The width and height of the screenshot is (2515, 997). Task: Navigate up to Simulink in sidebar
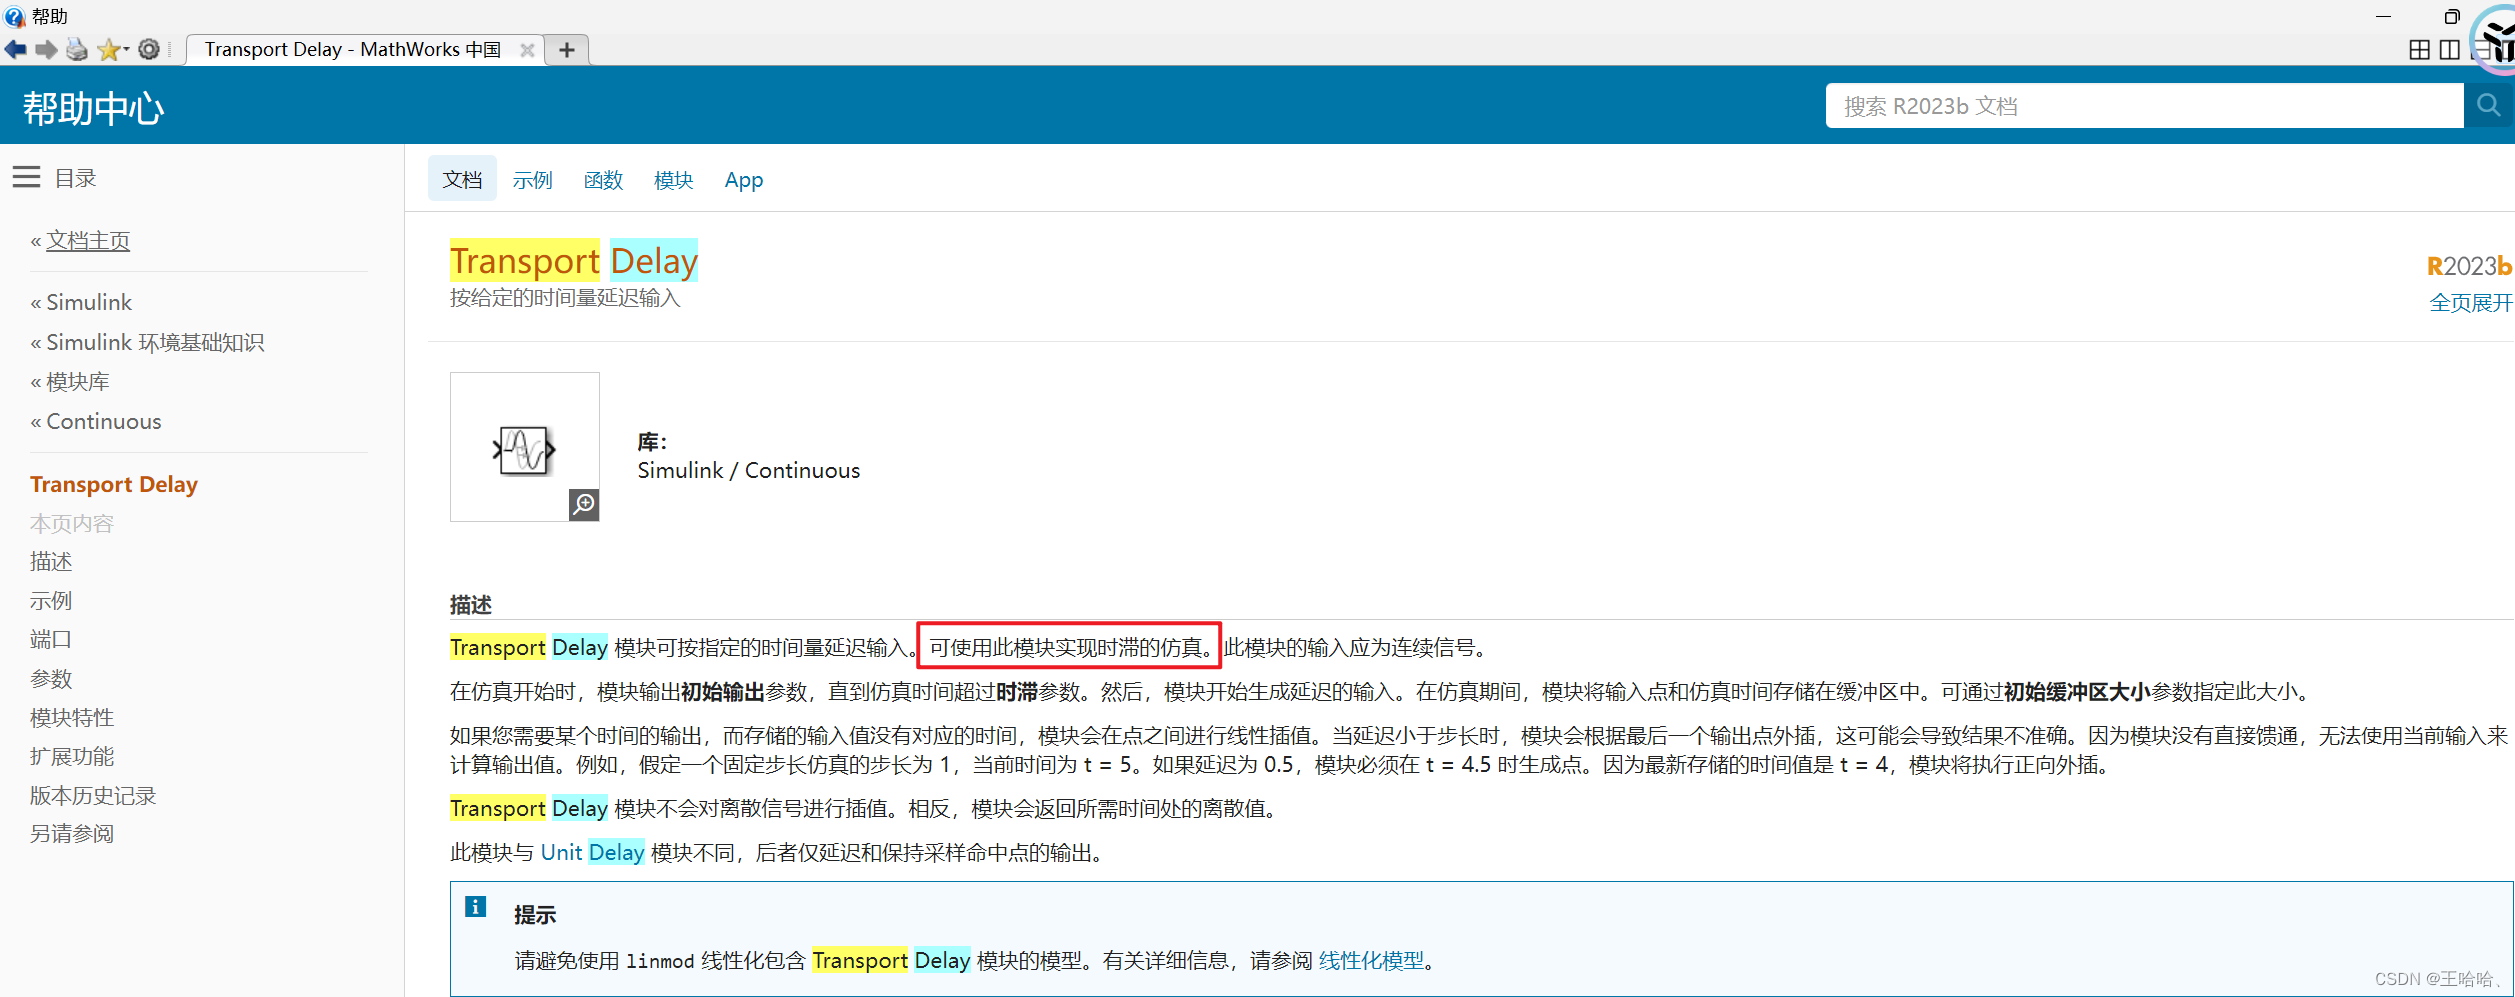89,302
